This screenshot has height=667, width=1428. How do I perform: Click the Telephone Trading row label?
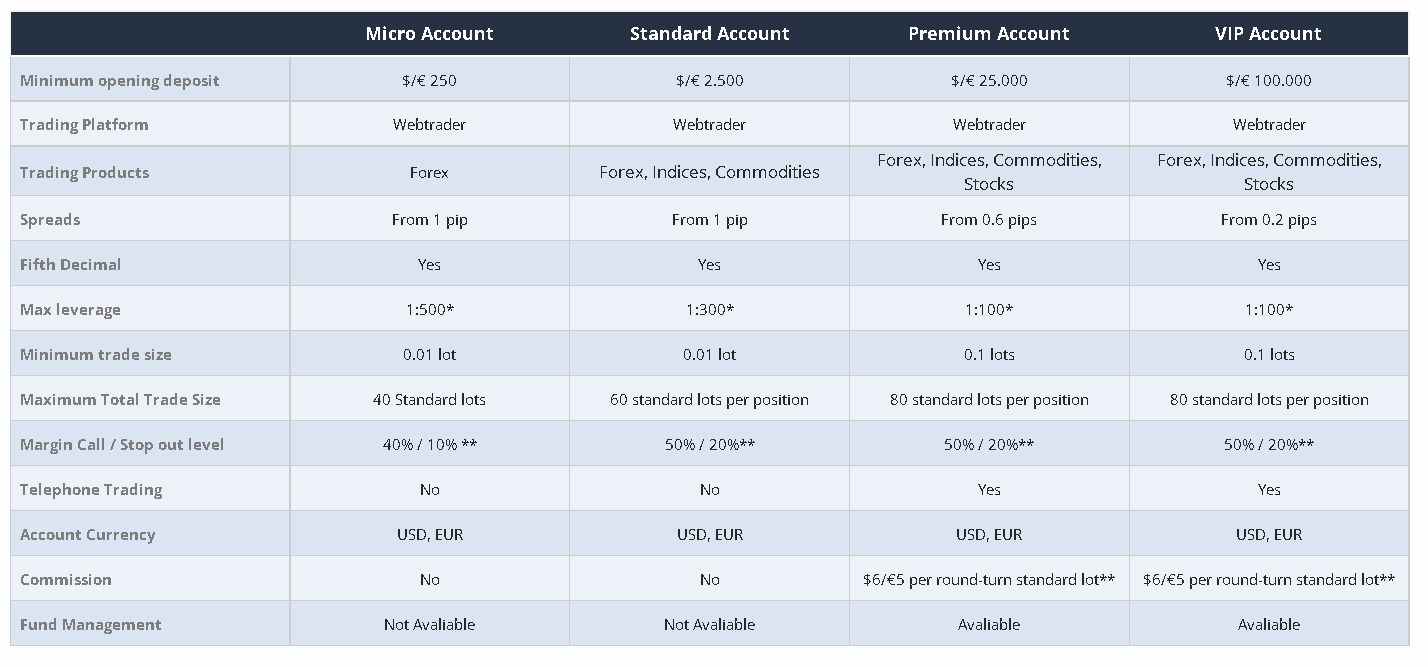(91, 489)
